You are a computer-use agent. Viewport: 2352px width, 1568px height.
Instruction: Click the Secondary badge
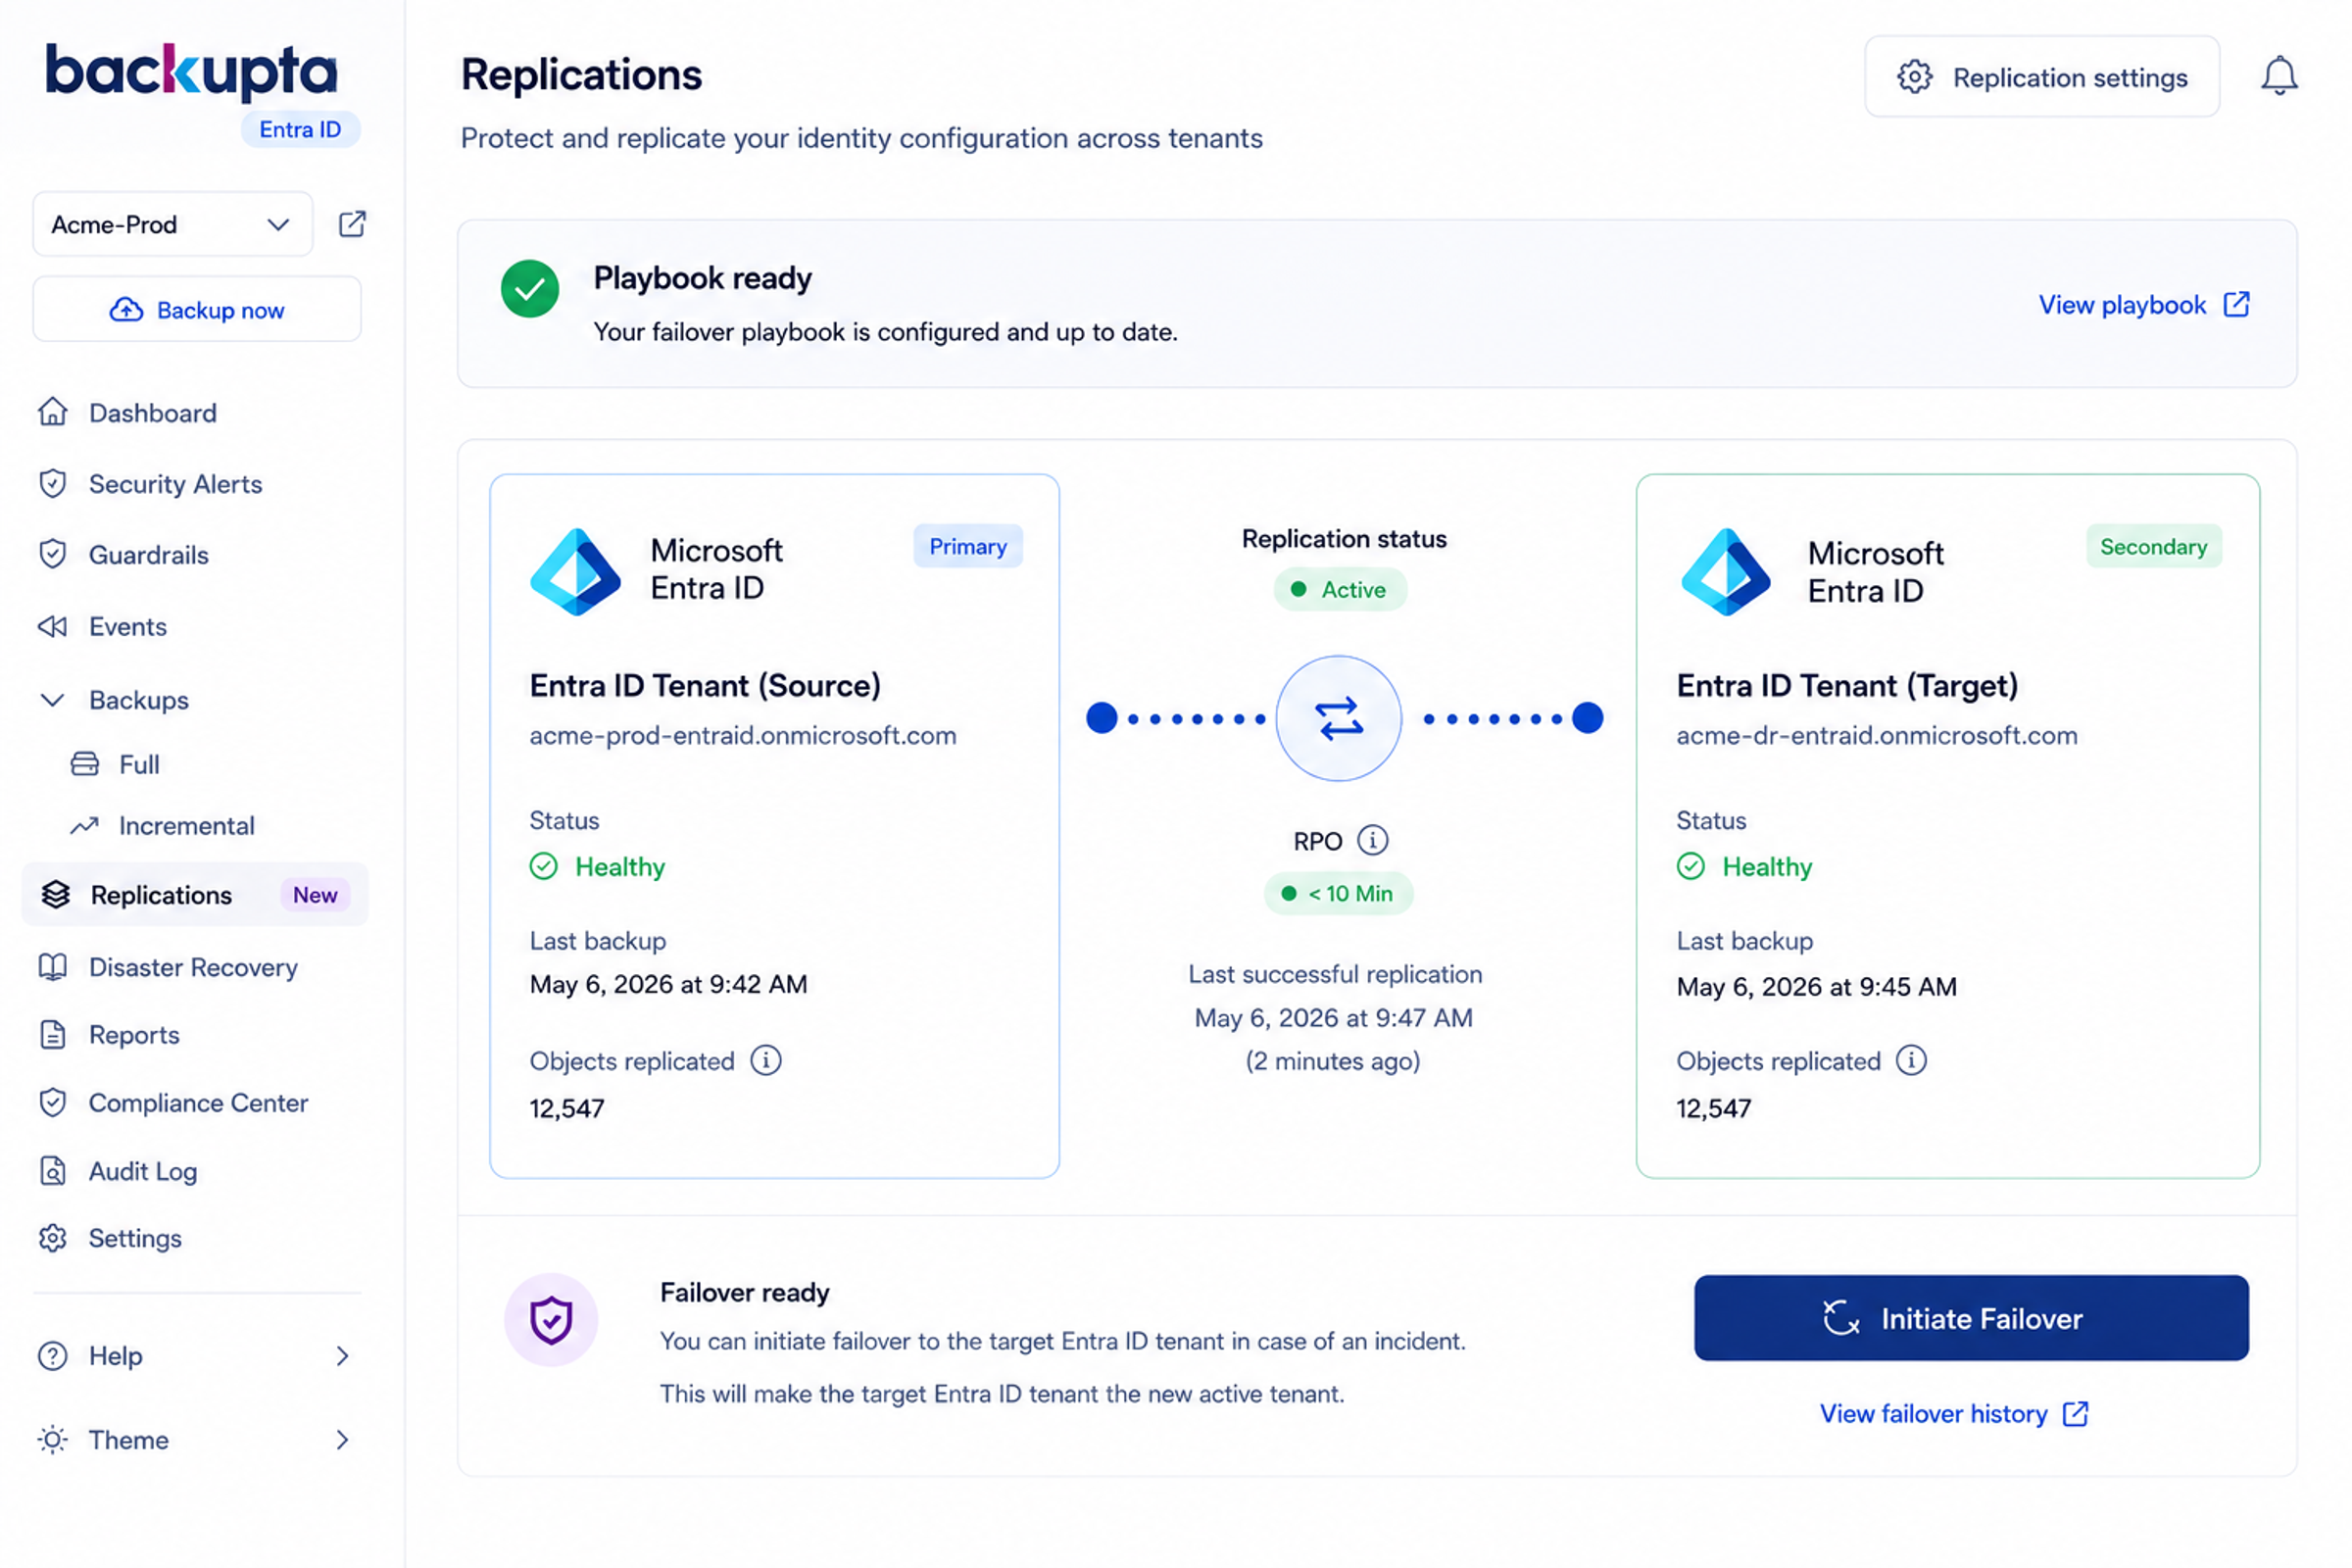pyautogui.click(x=2154, y=546)
